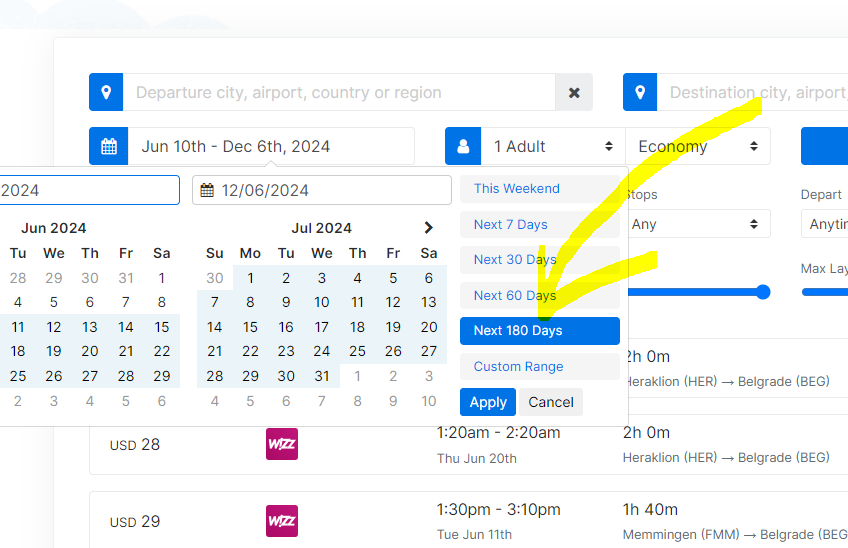Click the USD 28 flight price

click(135, 445)
